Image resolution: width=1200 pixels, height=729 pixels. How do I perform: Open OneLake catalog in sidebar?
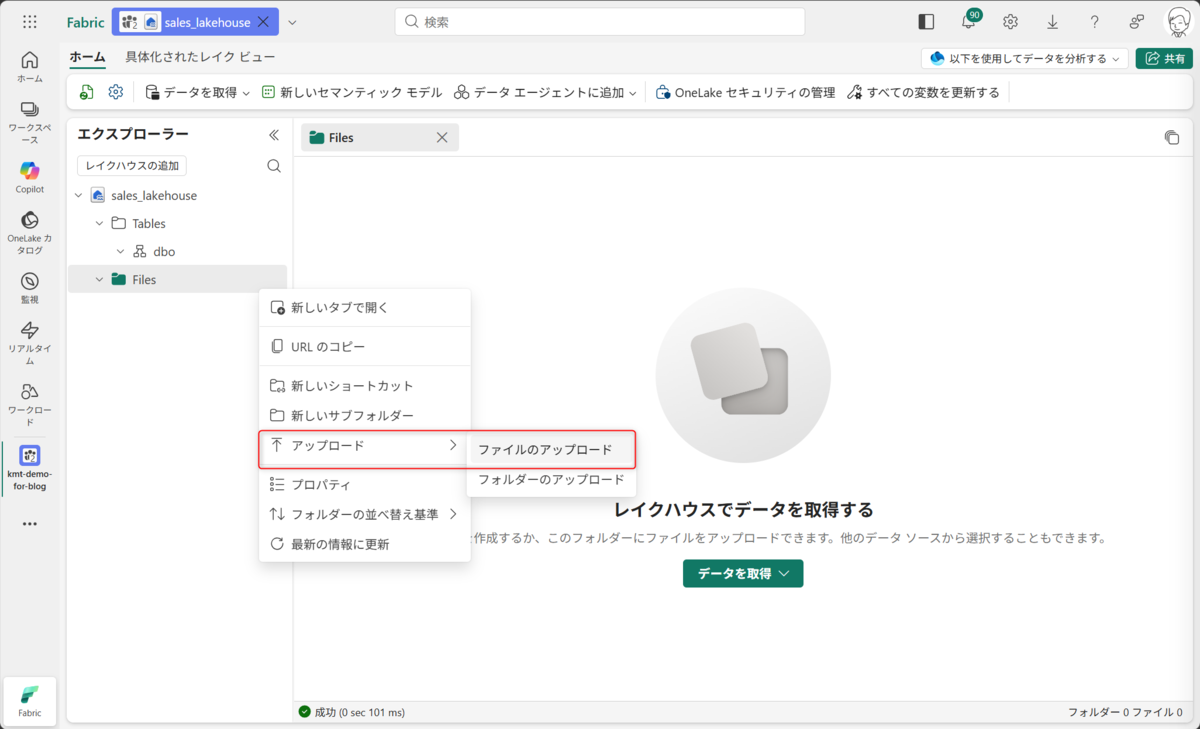pos(30,232)
